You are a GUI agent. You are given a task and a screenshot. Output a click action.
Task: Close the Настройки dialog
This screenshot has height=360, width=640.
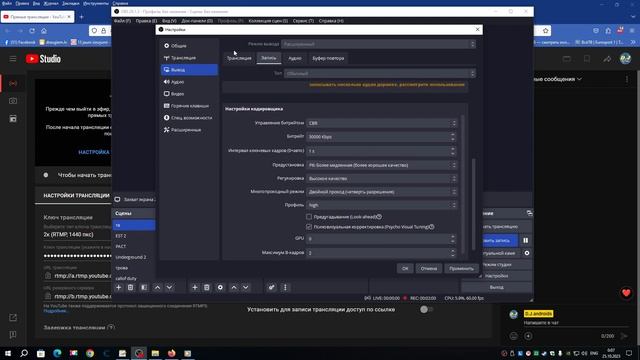click(478, 29)
